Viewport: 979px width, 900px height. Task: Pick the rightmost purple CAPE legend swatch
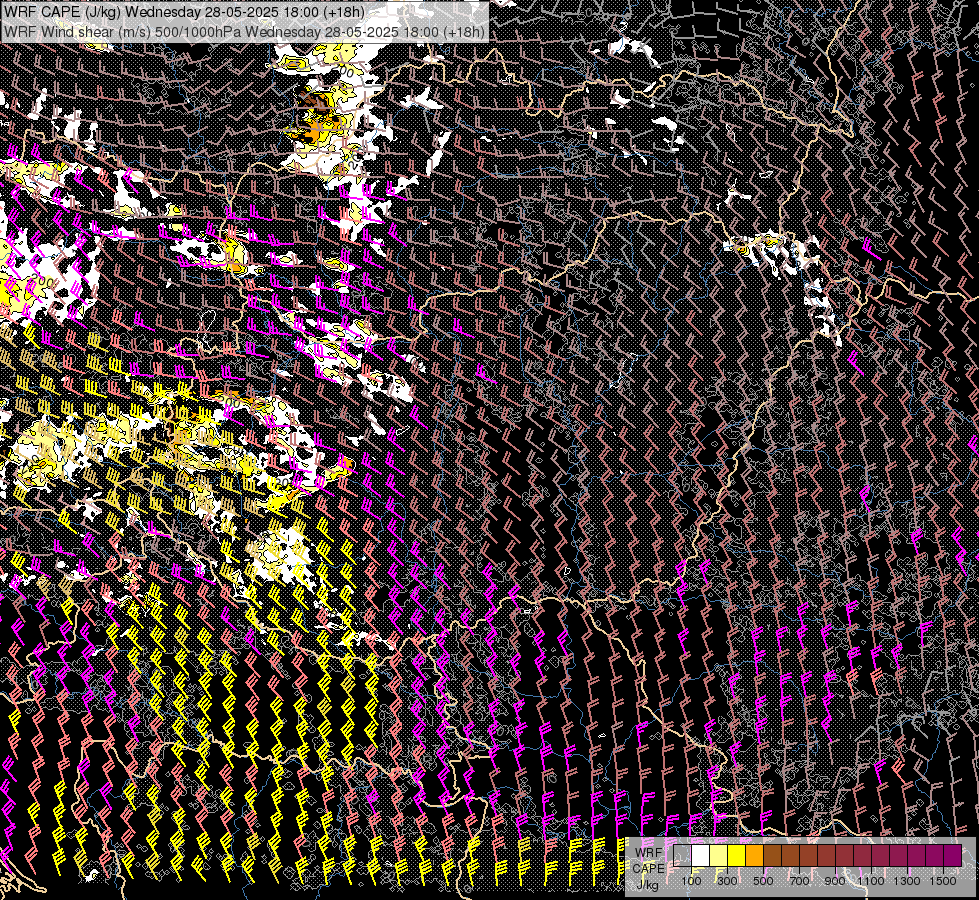click(952, 855)
